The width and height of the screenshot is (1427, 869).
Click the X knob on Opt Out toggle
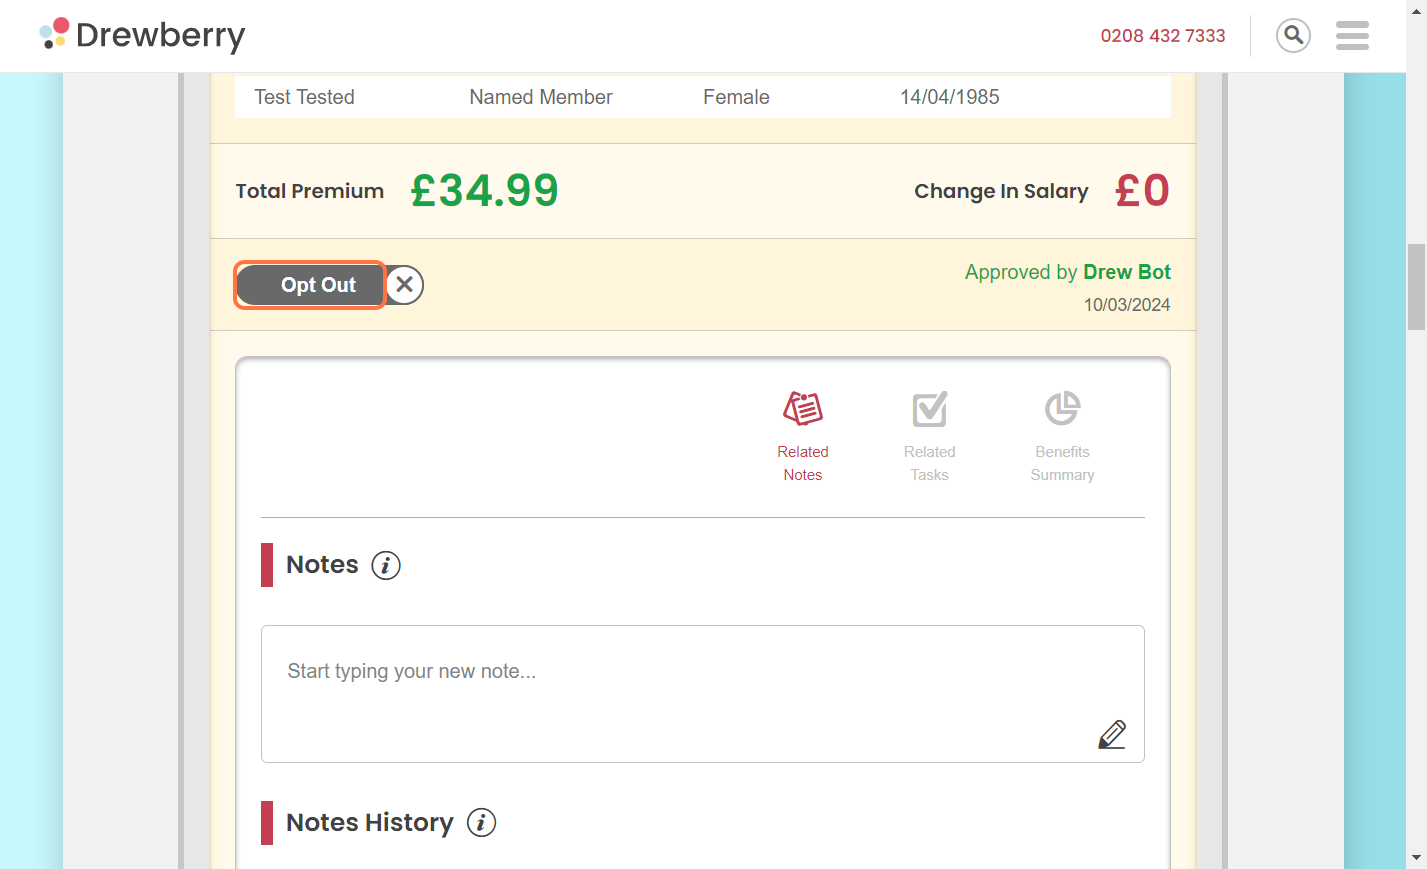404,285
